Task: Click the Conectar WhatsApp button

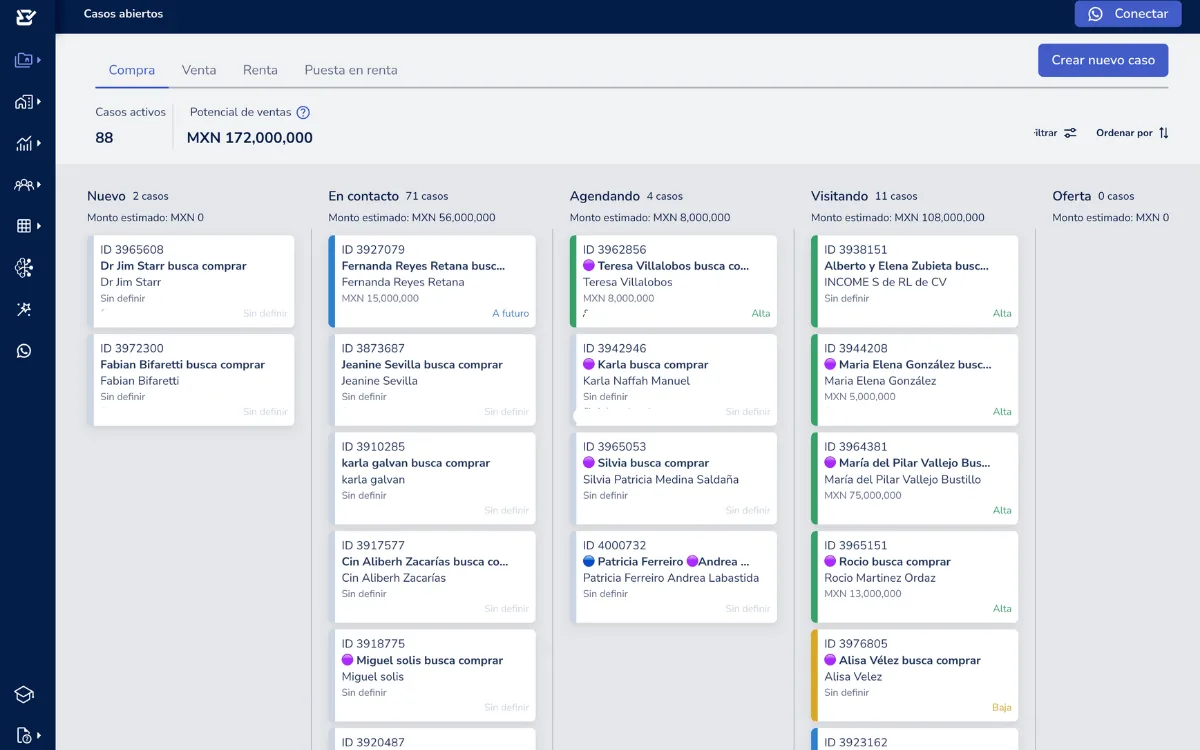Action: 1127,14
